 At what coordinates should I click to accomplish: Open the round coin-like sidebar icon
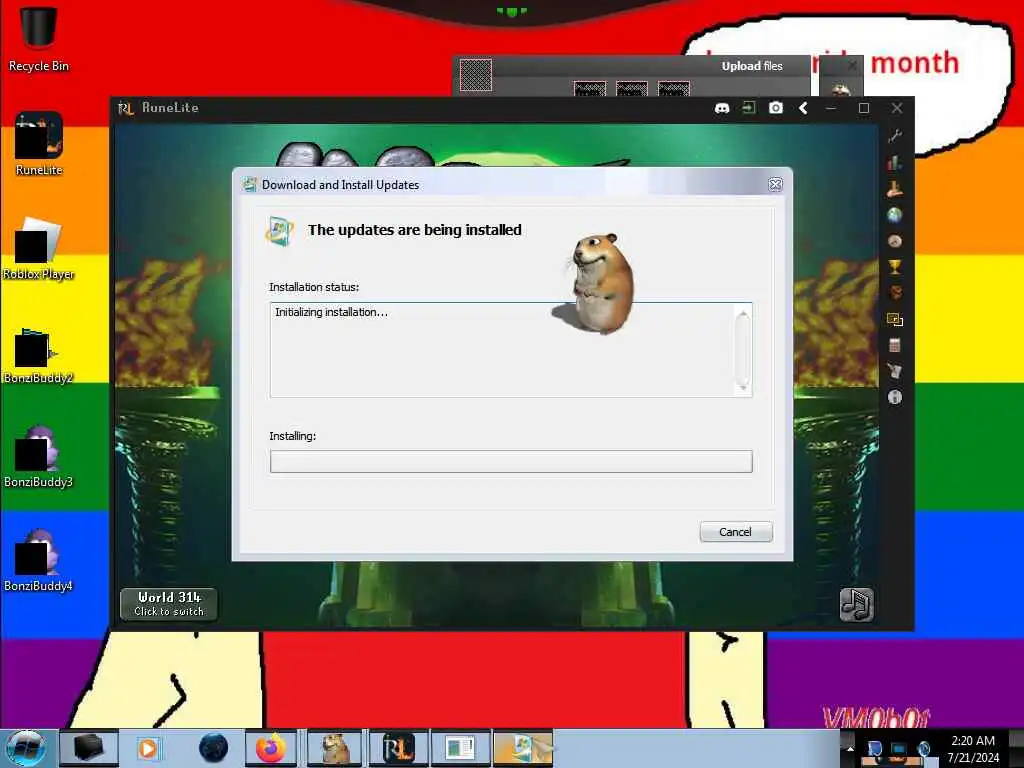(x=895, y=241)
